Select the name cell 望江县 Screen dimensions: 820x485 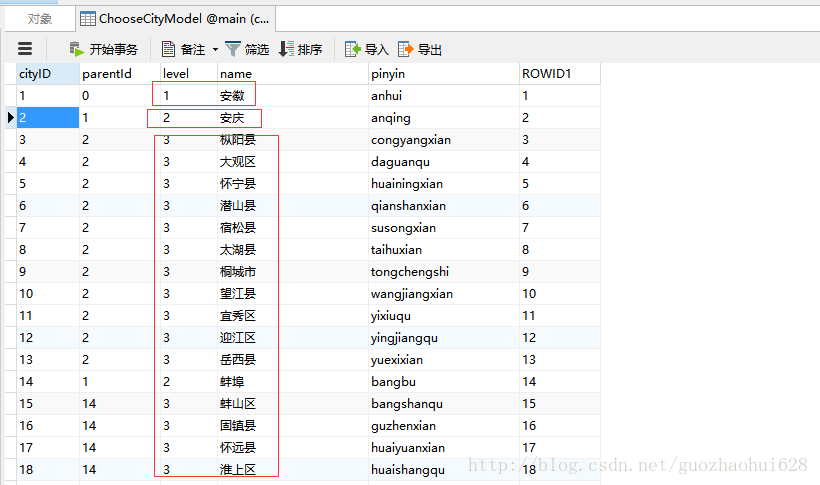coord(293,294)
